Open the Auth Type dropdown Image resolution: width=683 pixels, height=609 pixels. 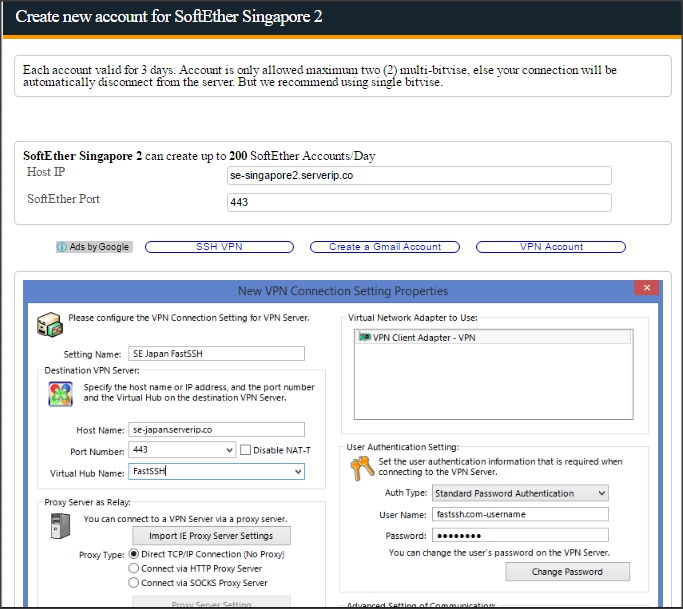602,494
